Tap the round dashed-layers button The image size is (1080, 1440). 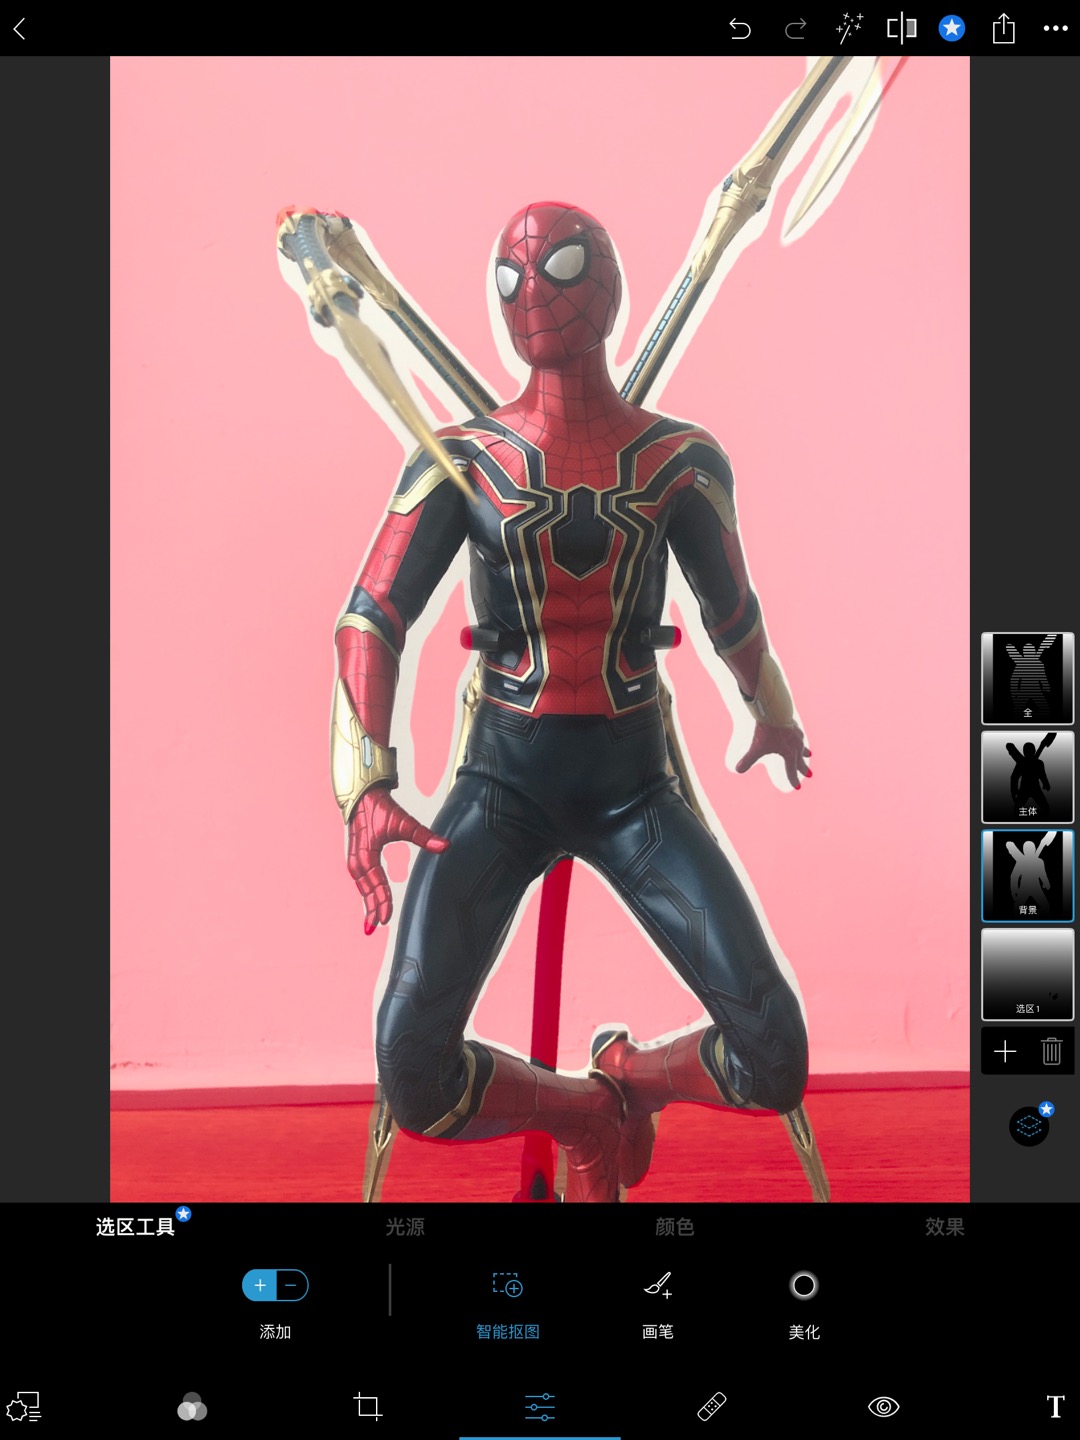coord(1029,1126)
